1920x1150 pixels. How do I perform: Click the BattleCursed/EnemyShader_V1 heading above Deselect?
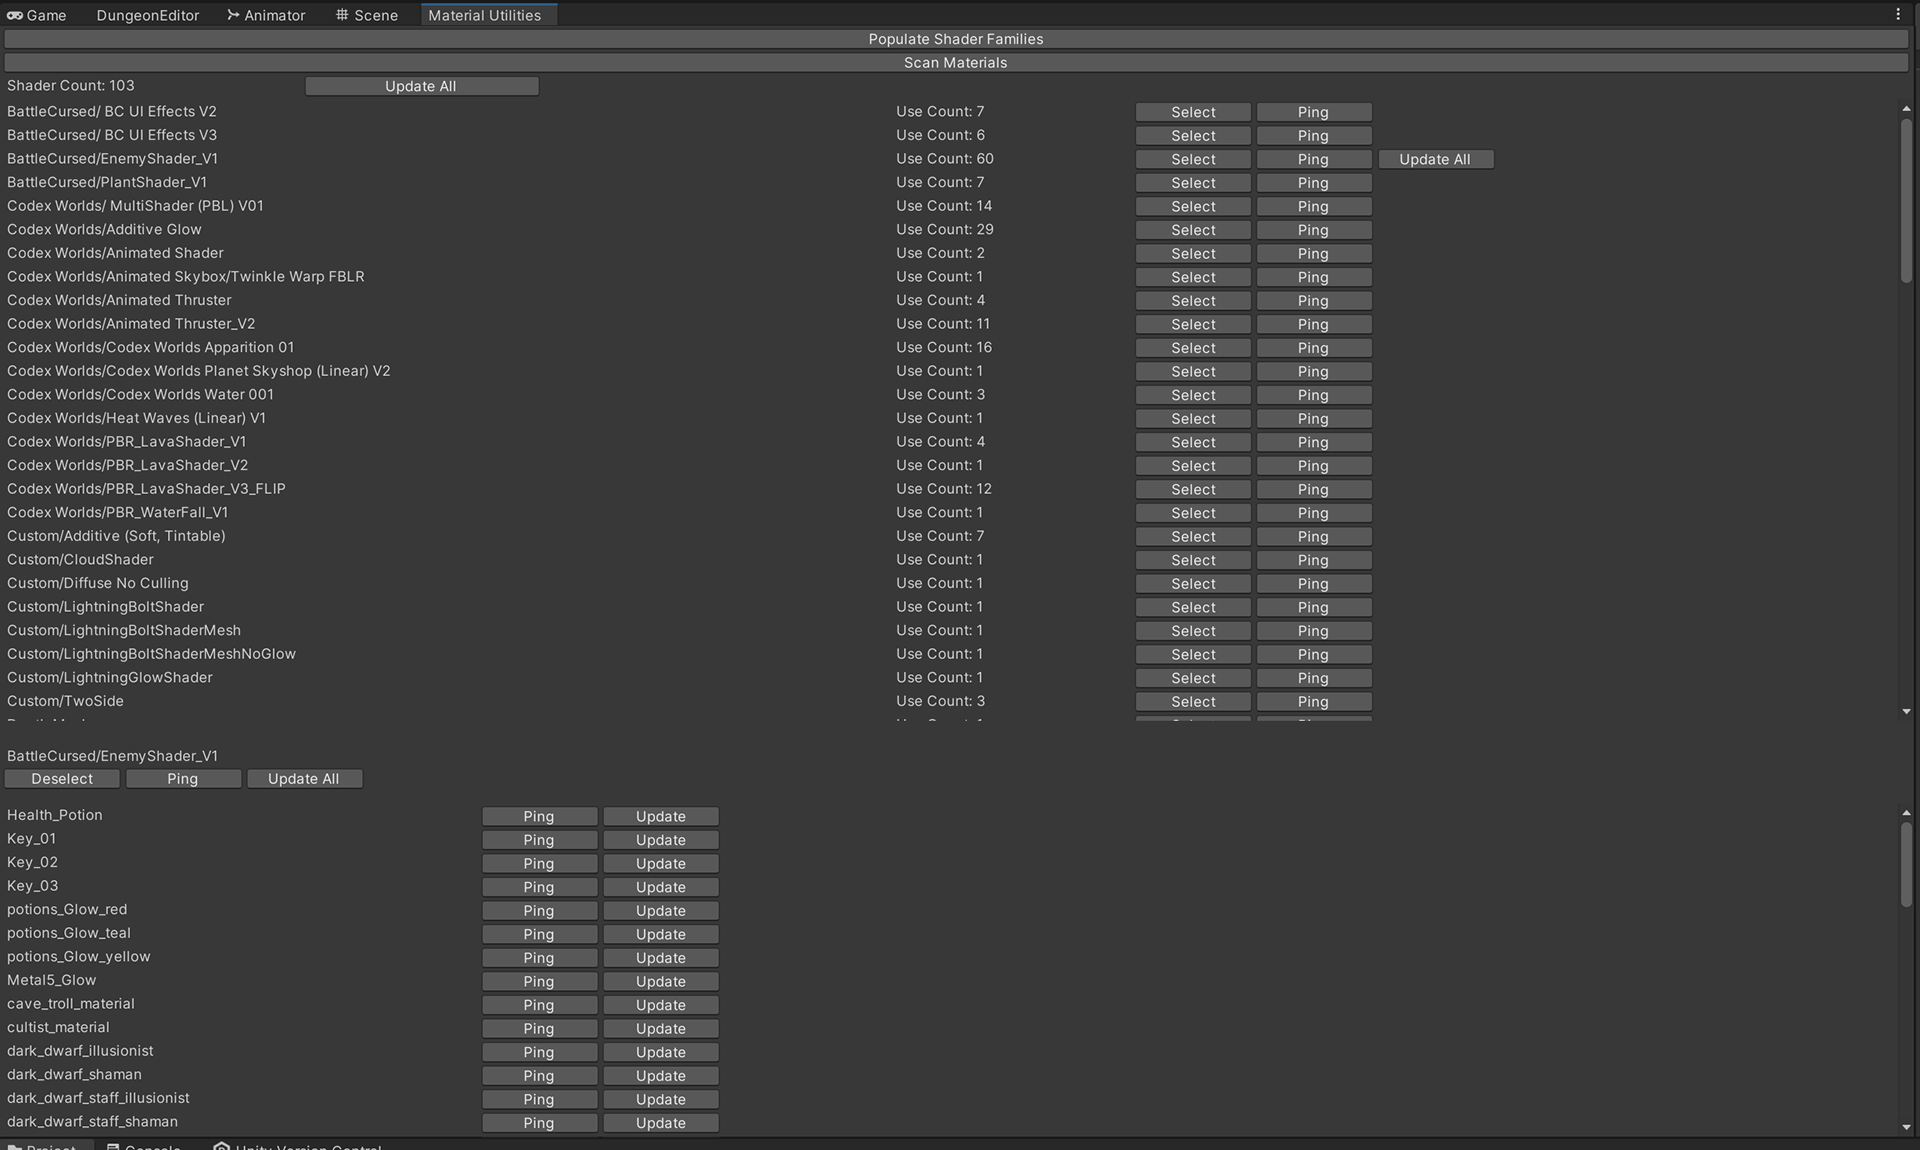point(112,756)
